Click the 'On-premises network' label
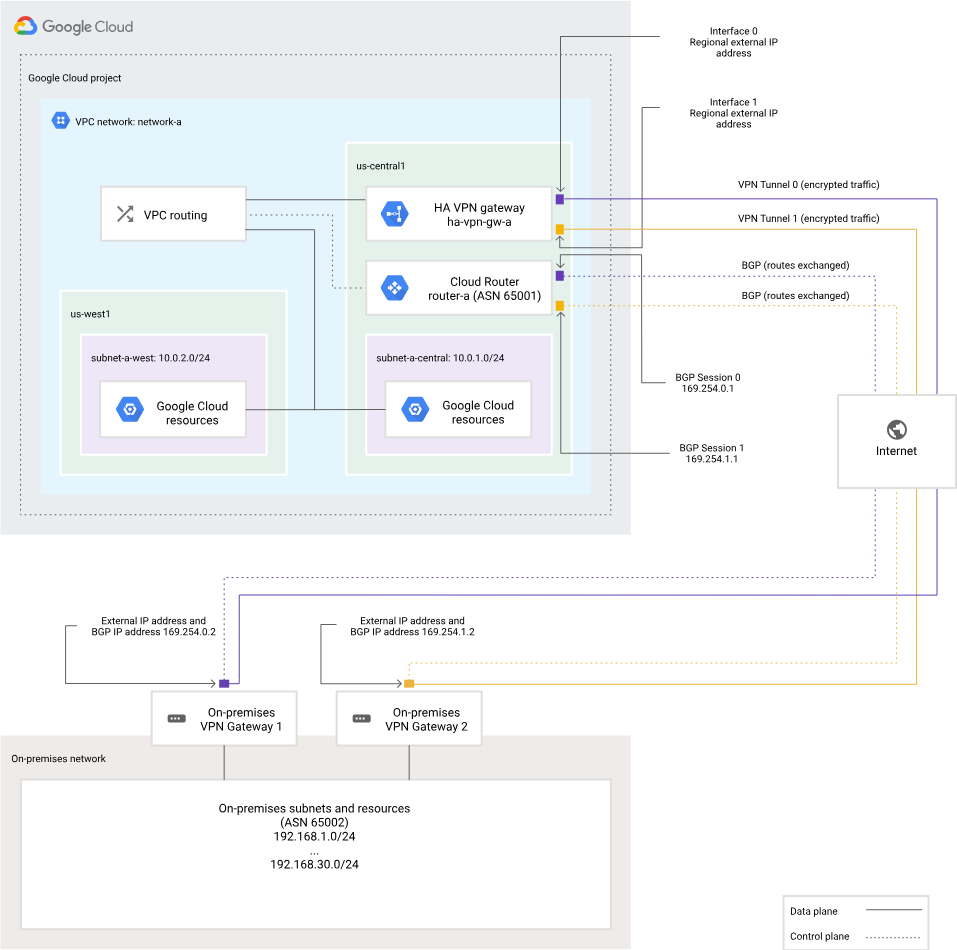The image size is (957, 950). point(59,759)
